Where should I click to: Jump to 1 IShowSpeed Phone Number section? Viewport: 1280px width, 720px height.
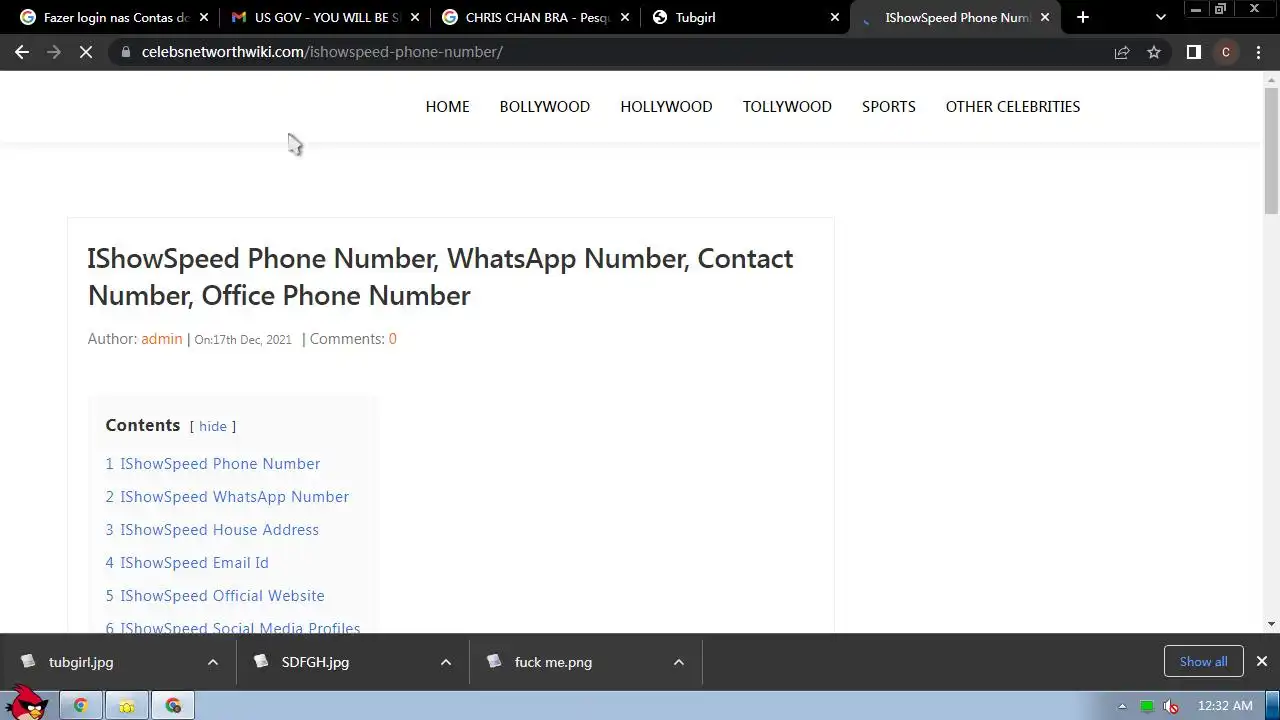tap(213, 464)
